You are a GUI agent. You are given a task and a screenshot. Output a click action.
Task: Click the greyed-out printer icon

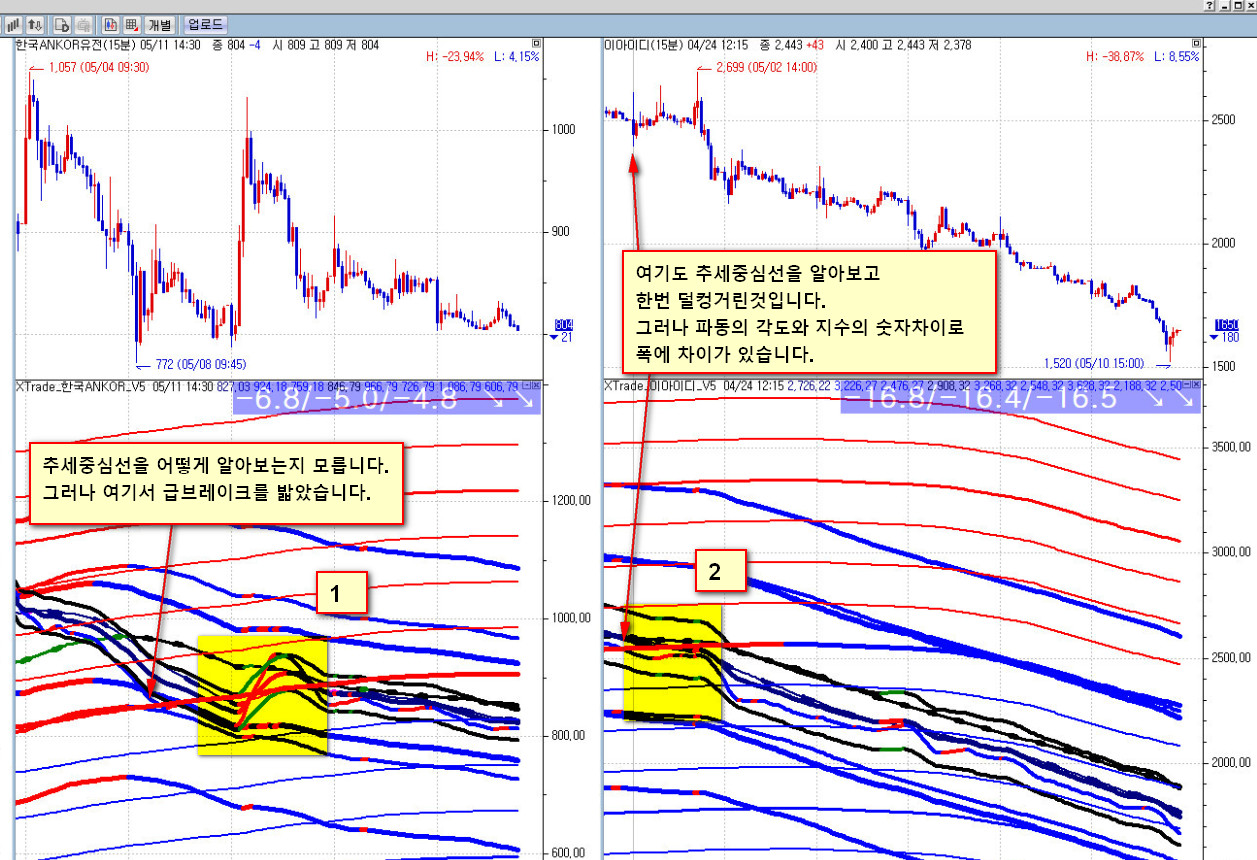tap(83, 25)
